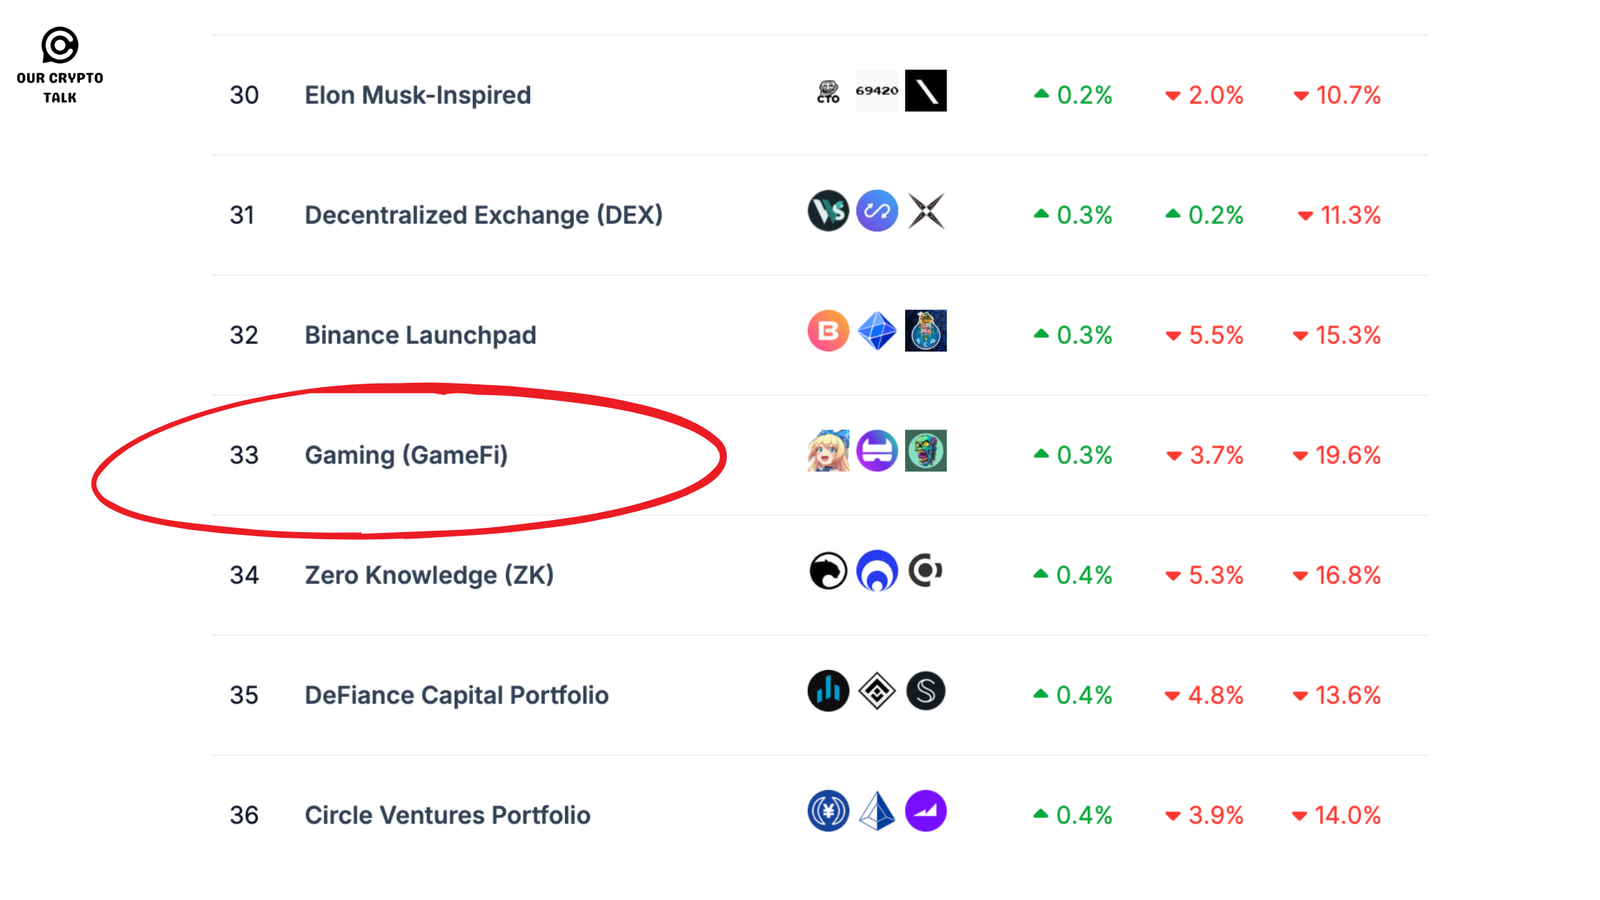Open the Zero Knowledge (ZK) category
This screenshot has height=900, width=1600.
tap(429, 575)
